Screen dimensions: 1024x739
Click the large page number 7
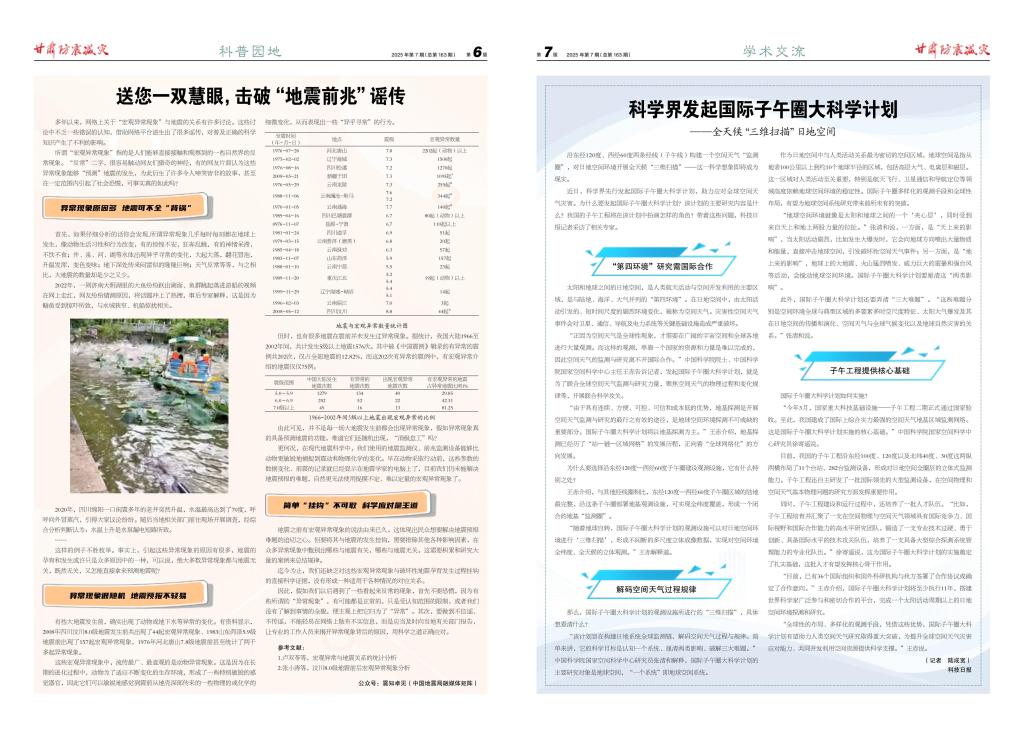(x=547, y=51)
